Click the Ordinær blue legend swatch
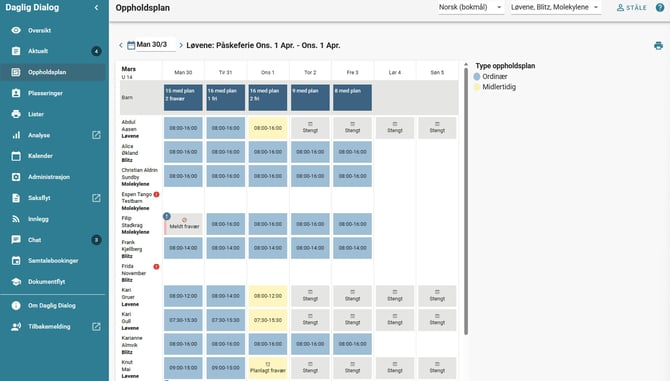This screenshot has height=381, width=670. tap(477, 77)
